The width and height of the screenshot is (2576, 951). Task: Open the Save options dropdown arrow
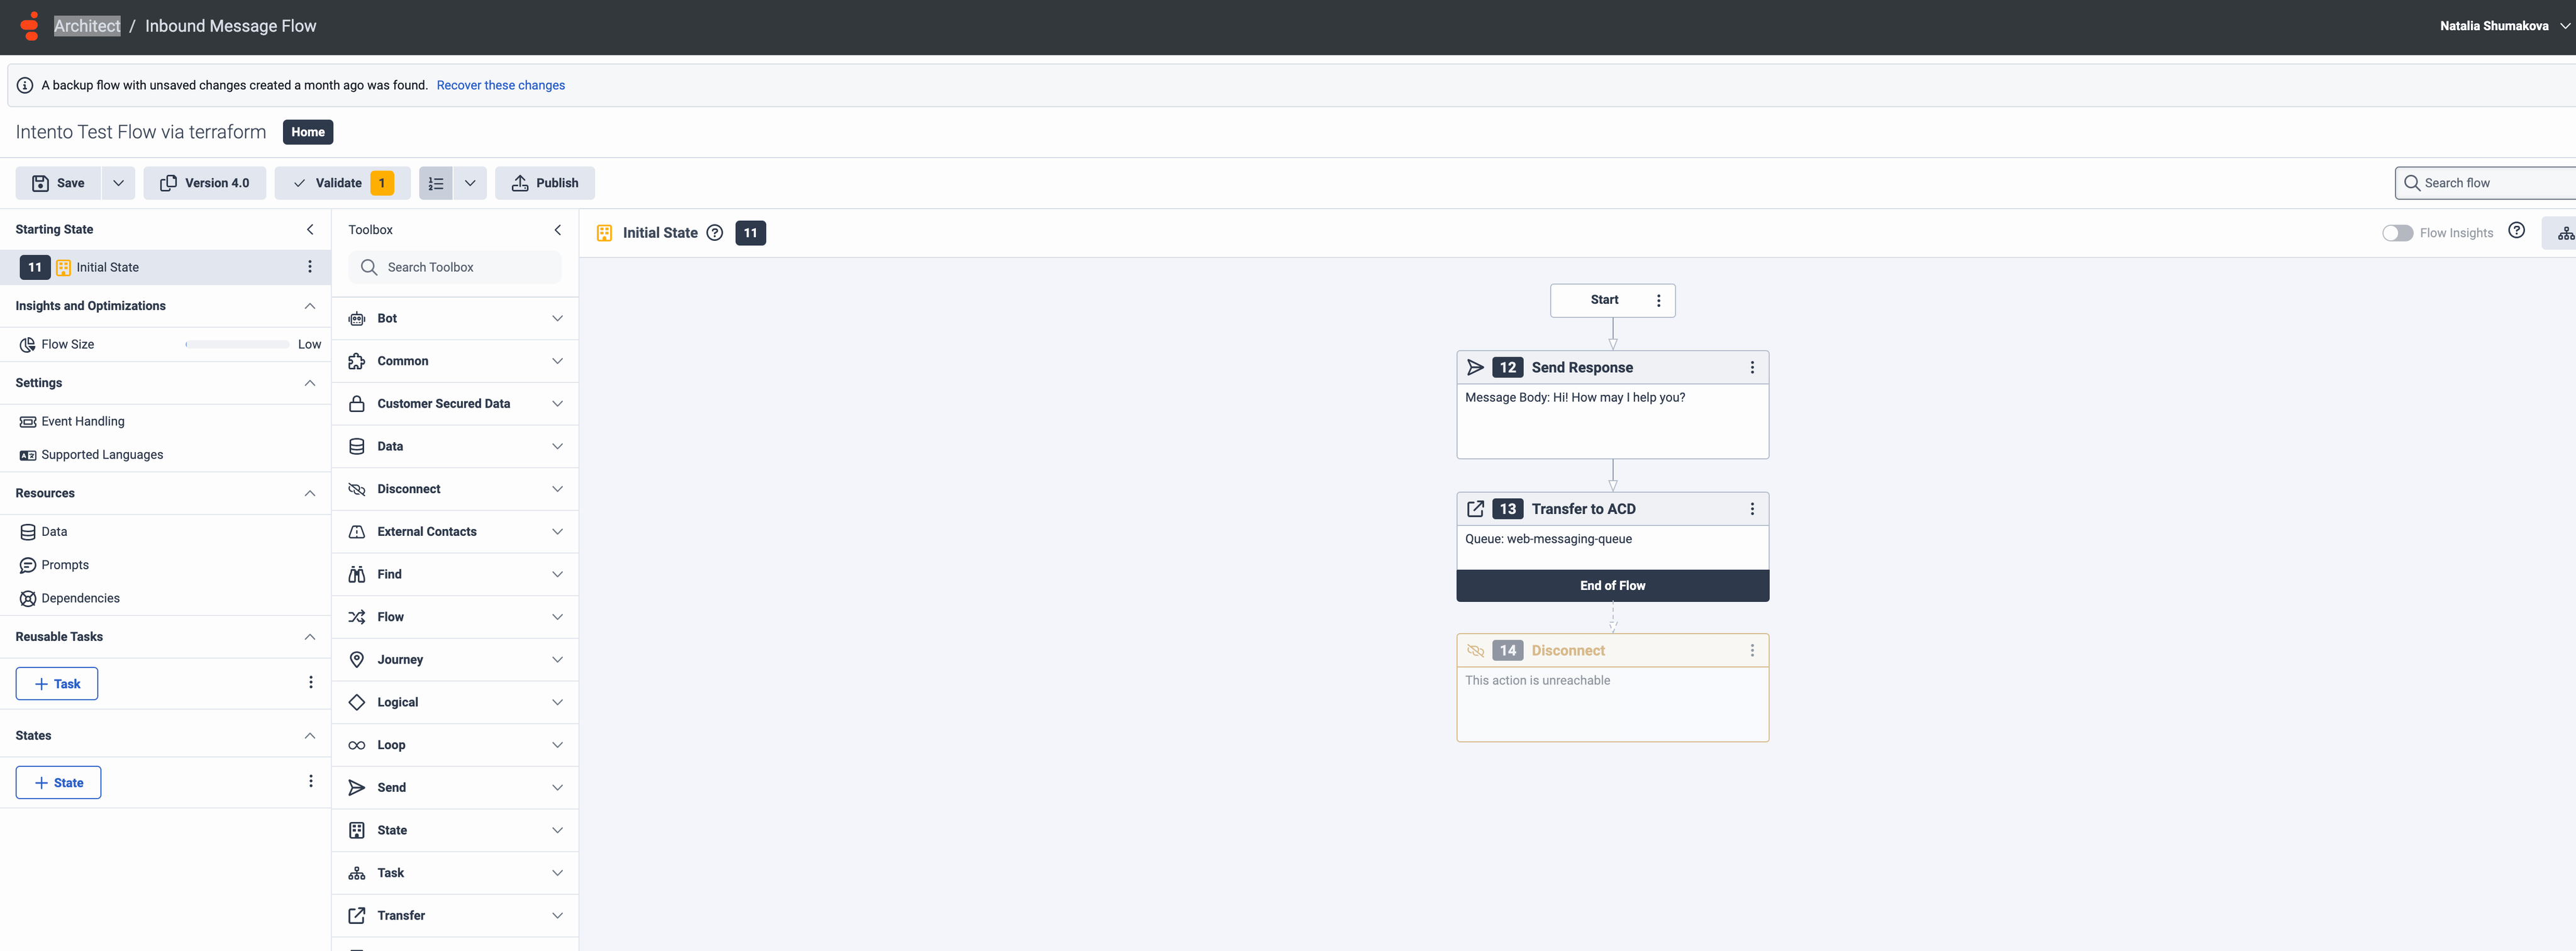[x=118, y=183]
